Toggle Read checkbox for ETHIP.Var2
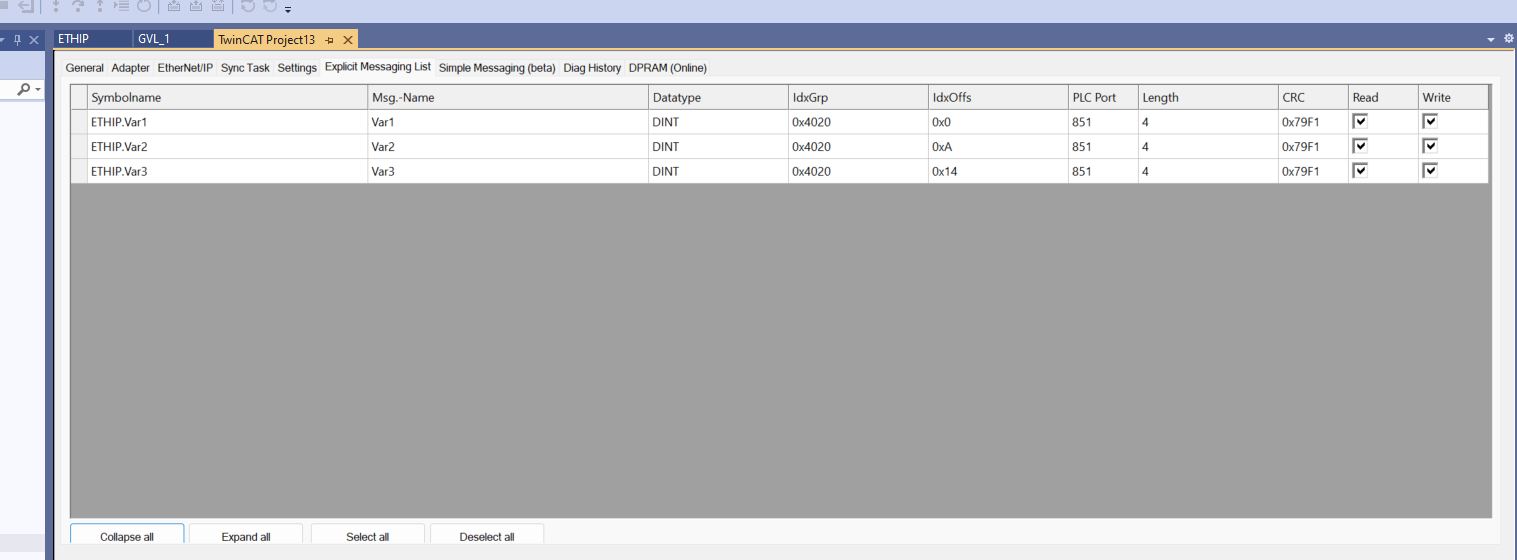The width and height of the screenshot is (1517, 560). coord(1359,146)
